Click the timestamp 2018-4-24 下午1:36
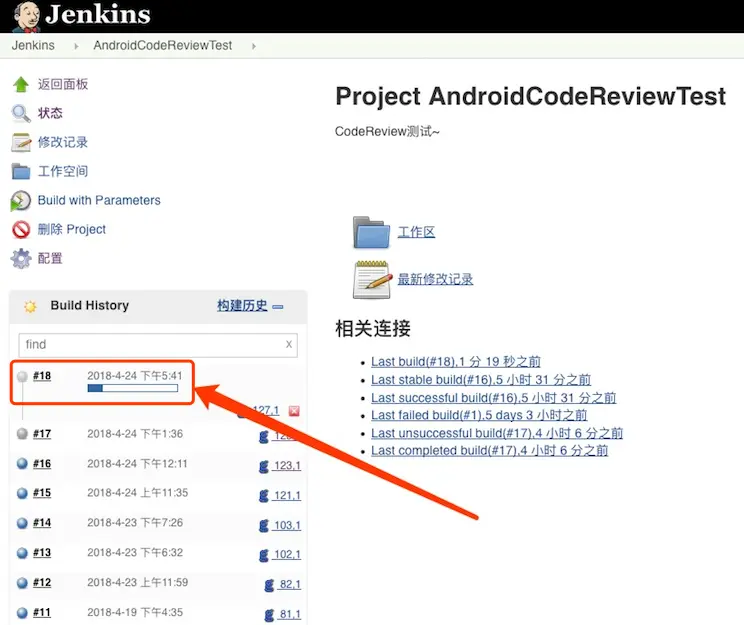Screen dimensions: 744x625 pyautogui.click(x=135, y=434)
